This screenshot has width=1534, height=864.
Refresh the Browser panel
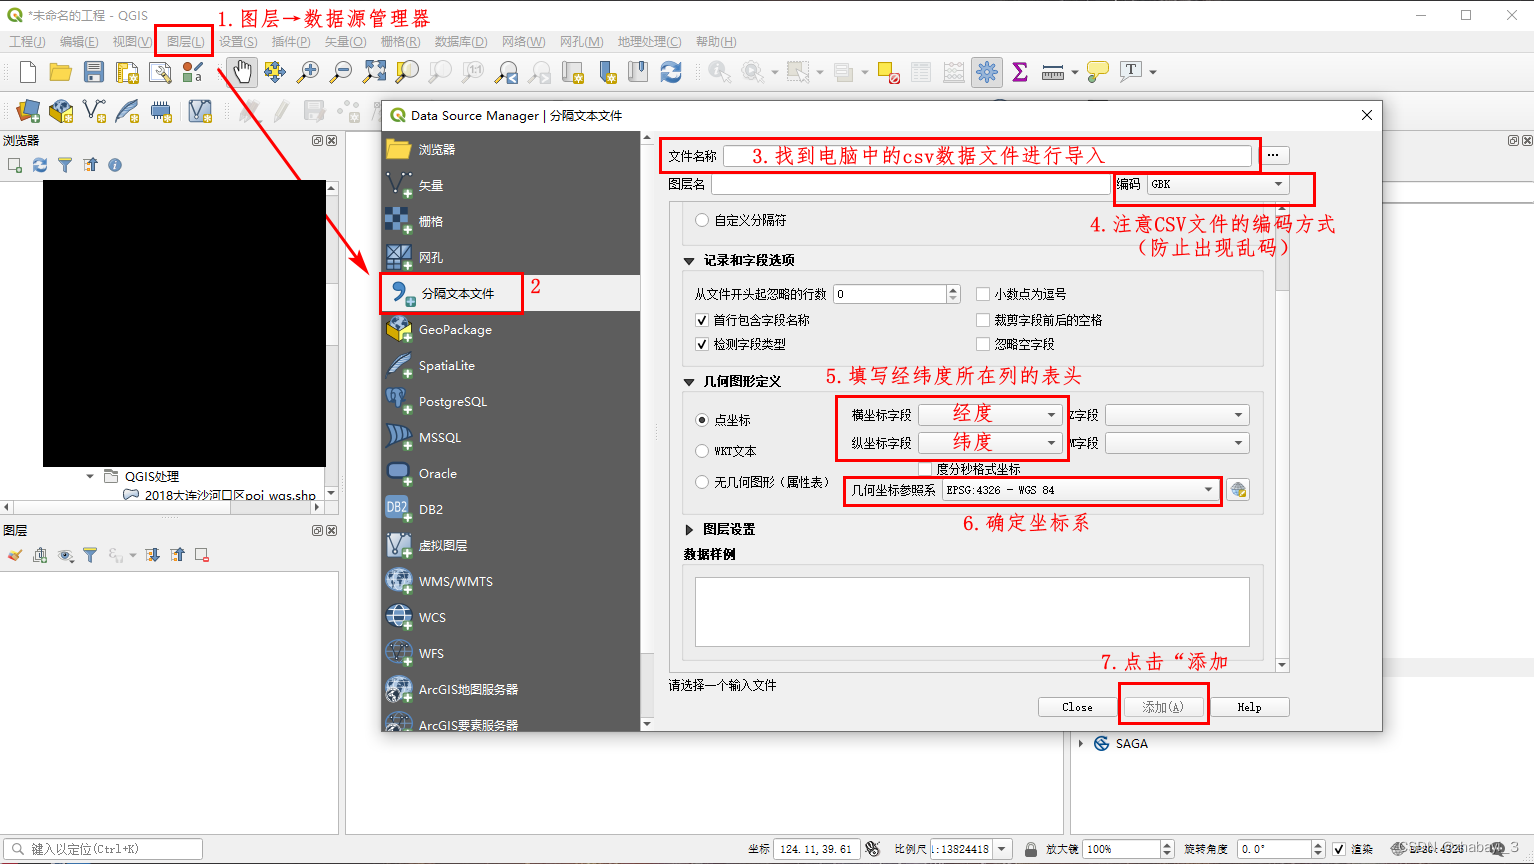[x=40, y=165]
